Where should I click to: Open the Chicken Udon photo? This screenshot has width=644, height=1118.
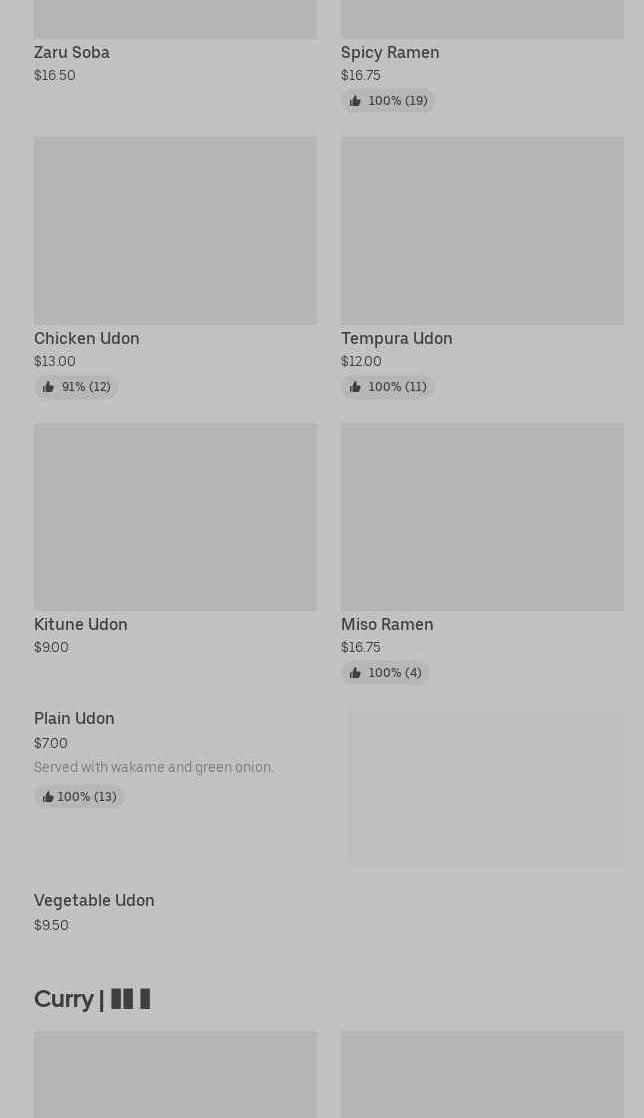pyautogui.click(x=175, y=231)
